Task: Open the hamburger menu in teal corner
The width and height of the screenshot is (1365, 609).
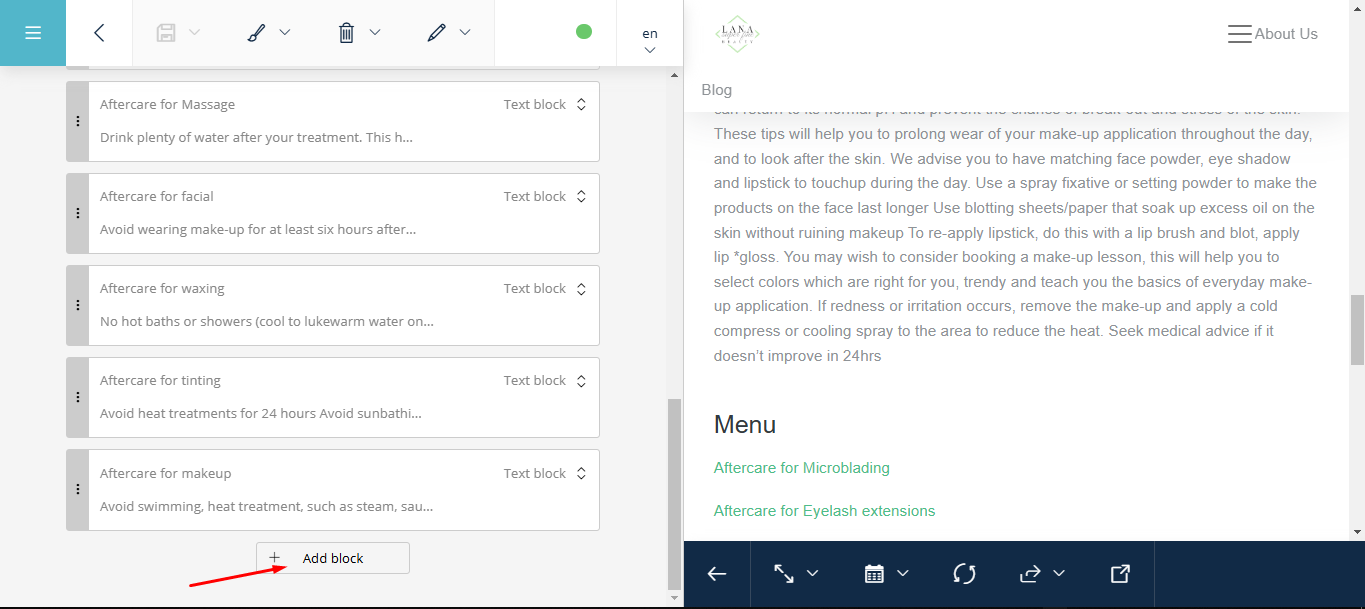Action: tap(33, 33)
